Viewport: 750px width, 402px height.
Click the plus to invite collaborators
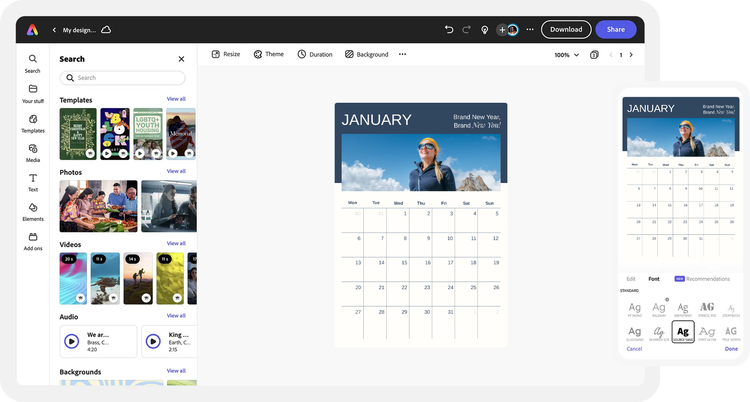pos(502,30)
